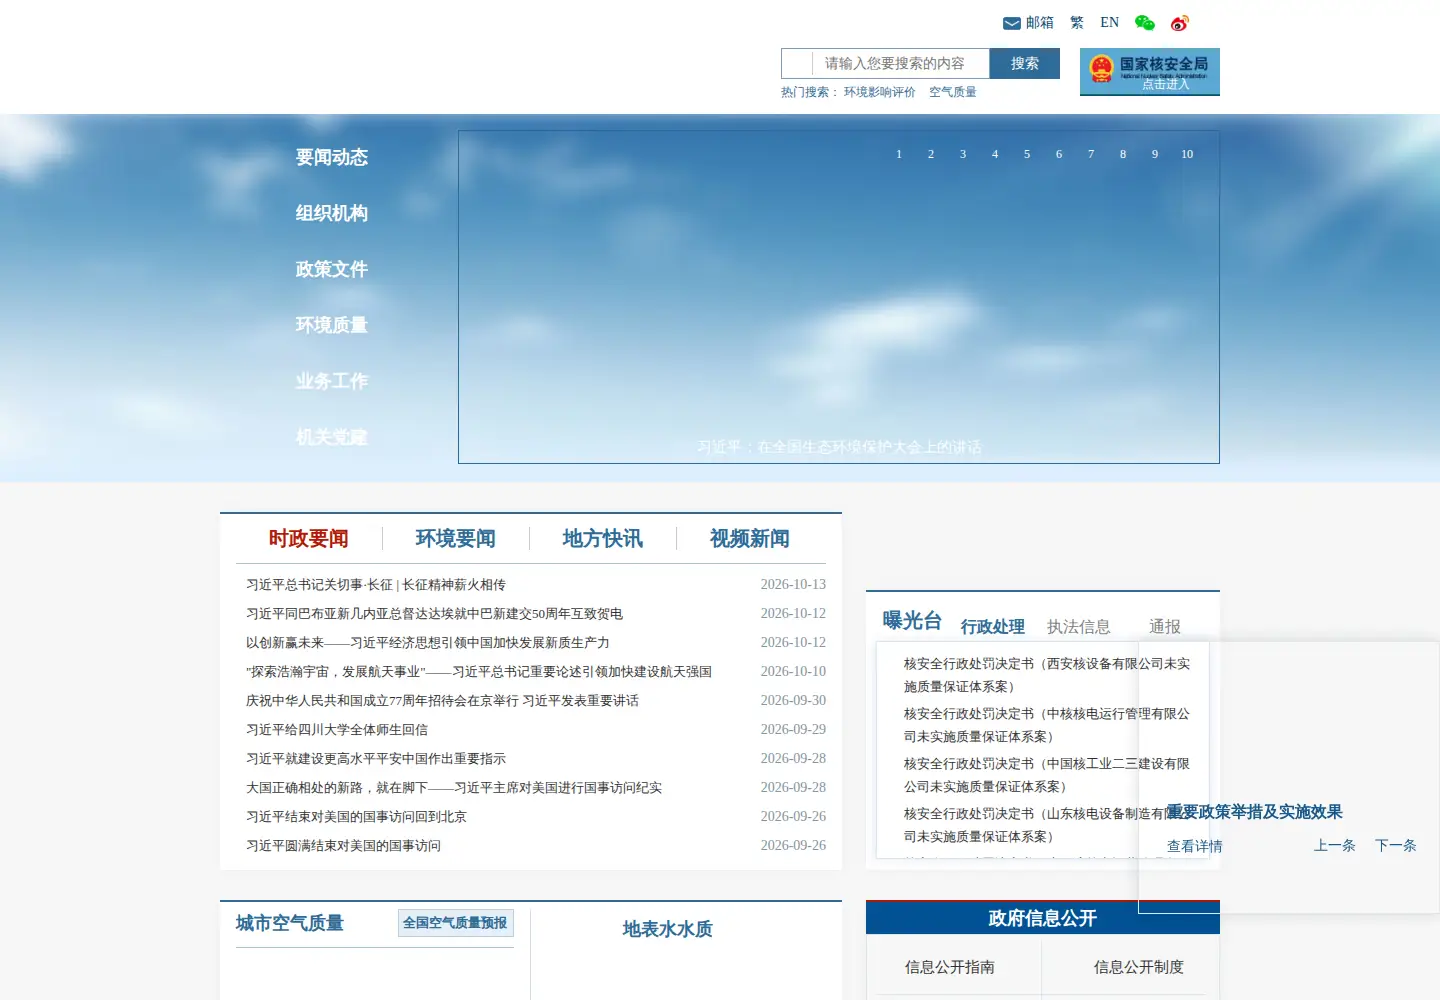Viewport: 1440px width, 1000px height.
Task: Click 查看详情 in the popup
Action: [1195, 846]
